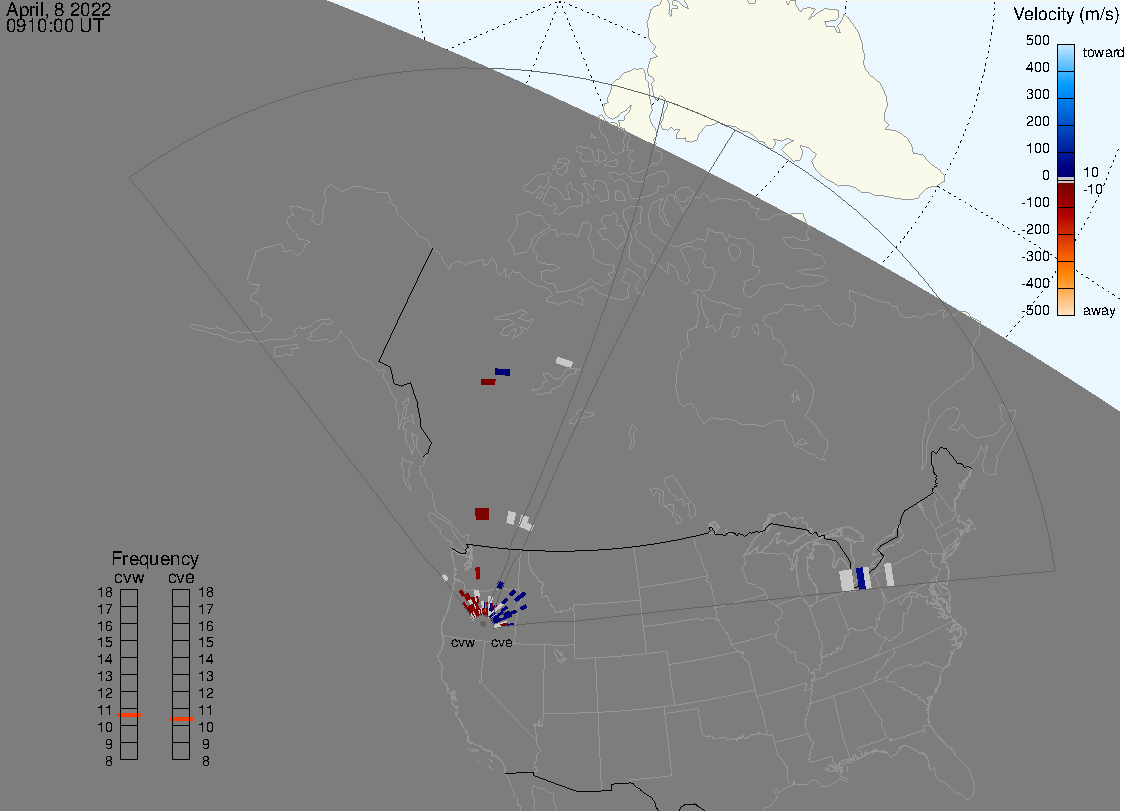The width and height of the screenshot is (1124, 811).
Task: Click the time label "0910:00 UT"
Action: tap(54, 26)
